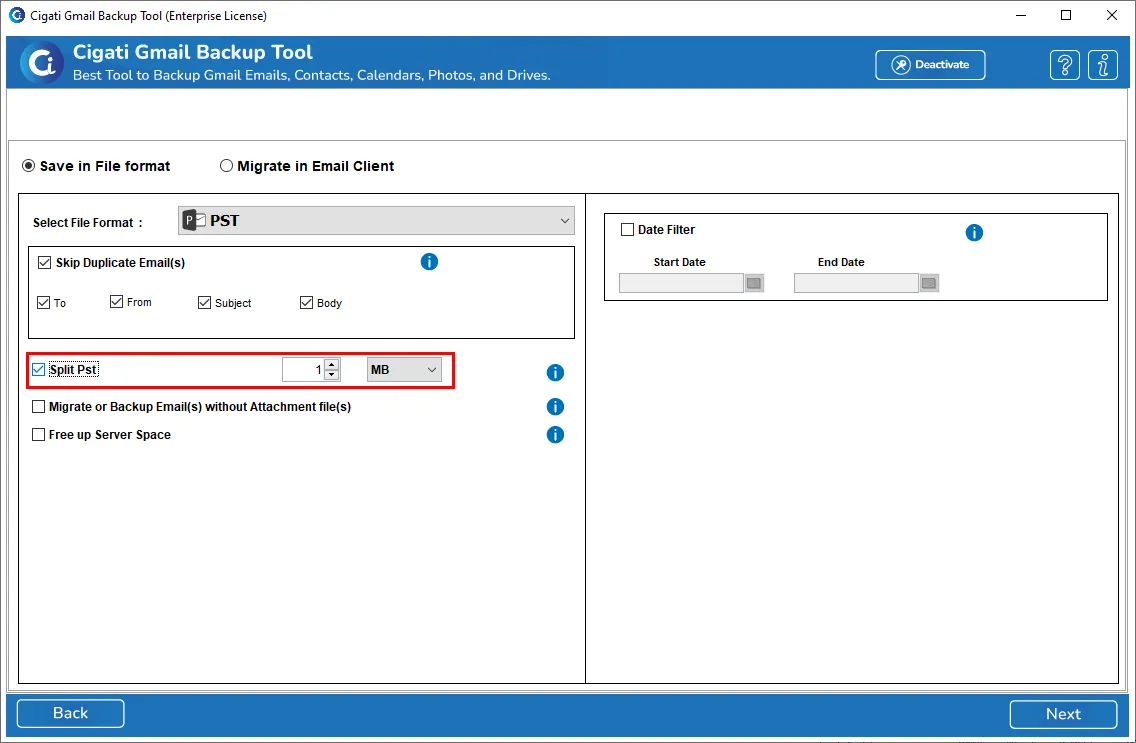This screenshot has height=743, width=1136.
Task: Click the Cigati logo in header
Action: pyautogui.click(x=41, y=63)
